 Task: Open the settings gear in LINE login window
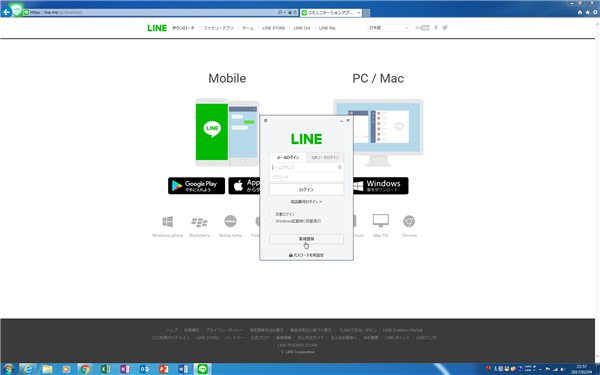[266, 121]
